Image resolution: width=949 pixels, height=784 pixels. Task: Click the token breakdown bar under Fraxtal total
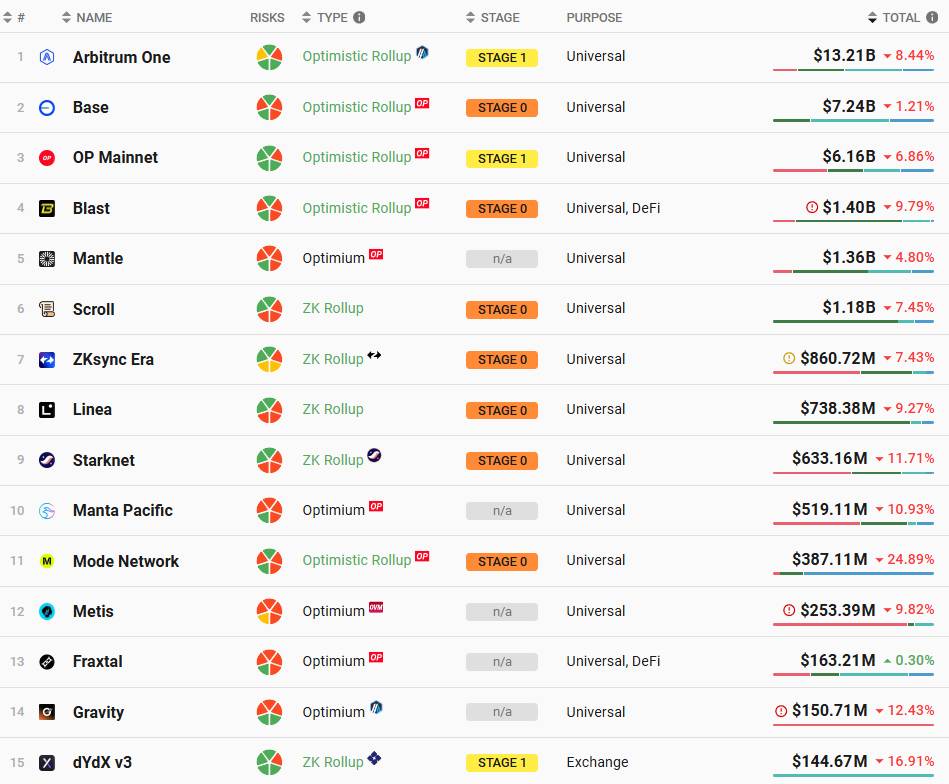tap(853, 674)
